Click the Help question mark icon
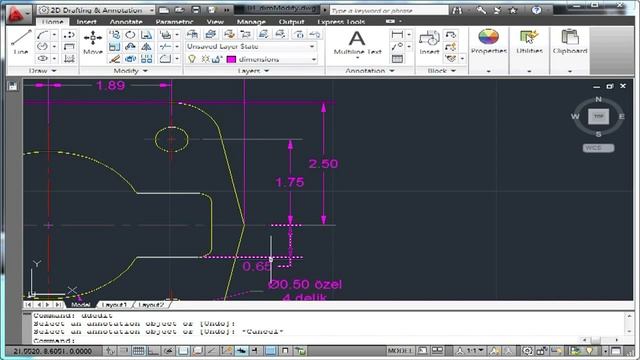Screen dimensions: 640x360 click(536, 10)
